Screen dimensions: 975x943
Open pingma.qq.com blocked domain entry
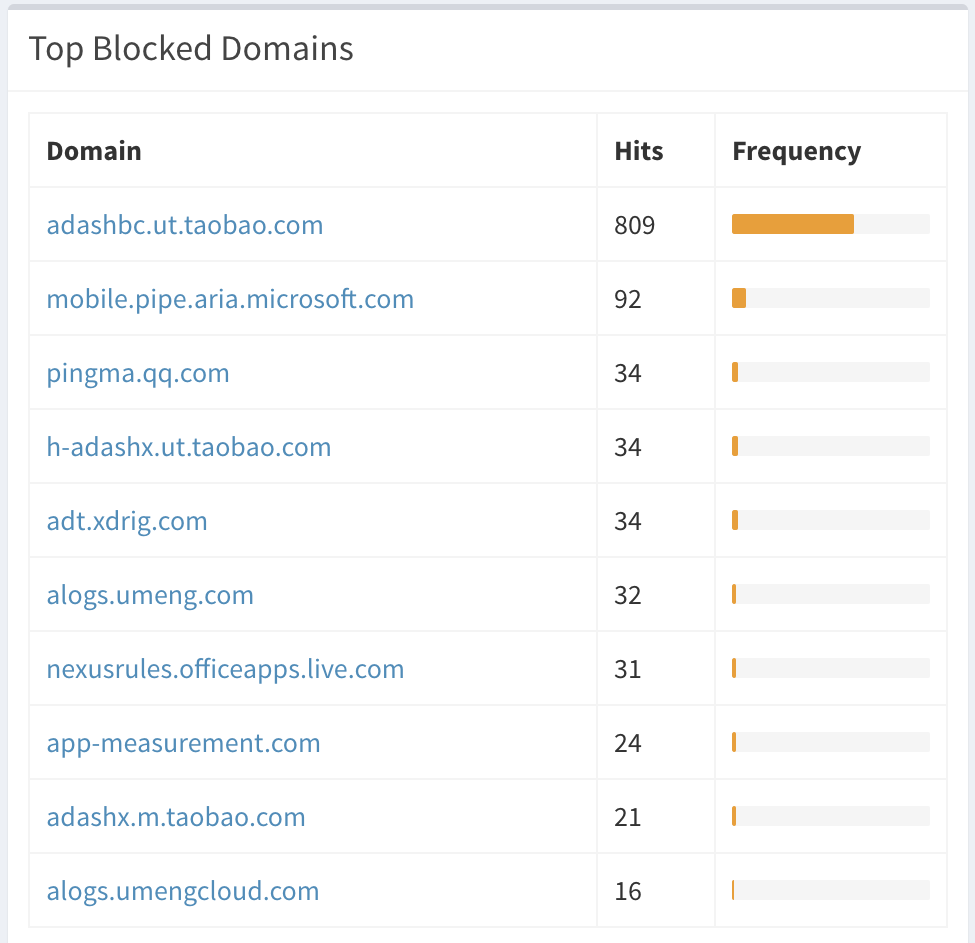[x=138, y=373]
